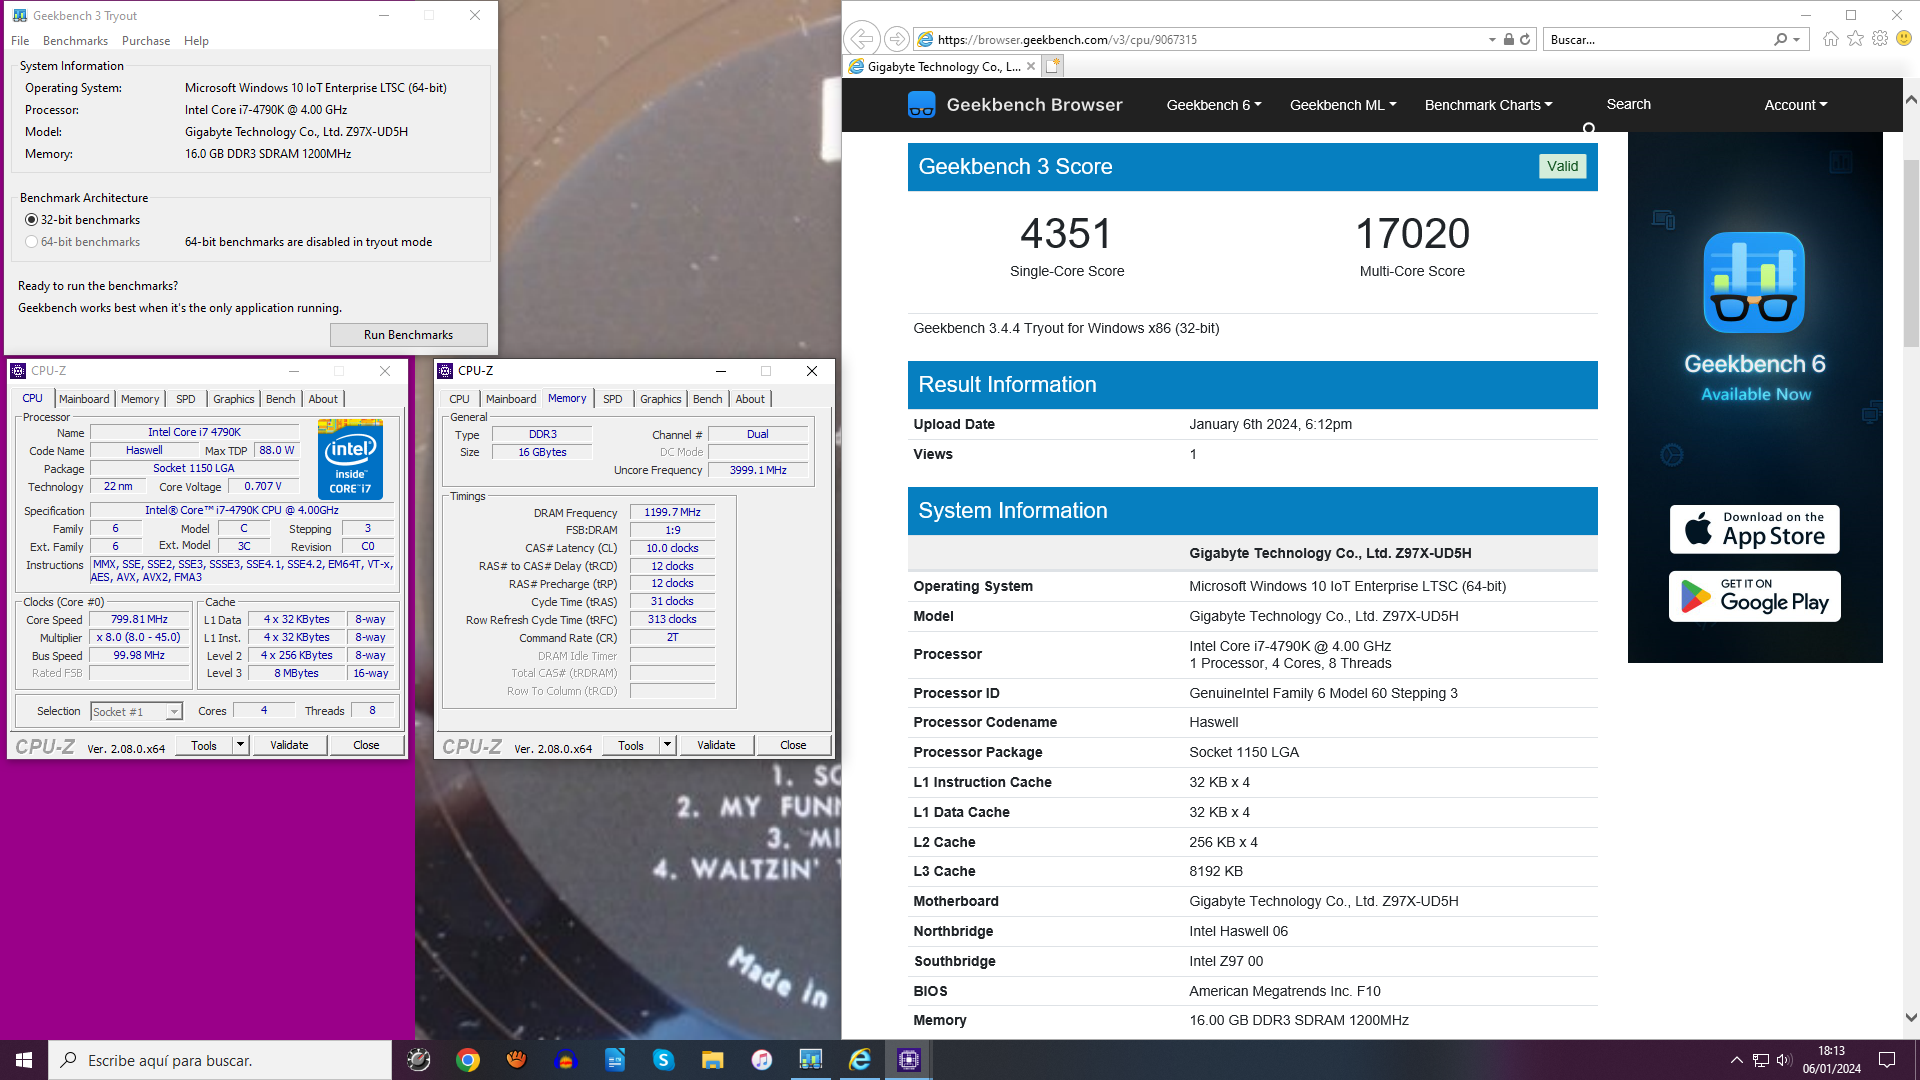The height and width of the screenshot is (1080, 1920).
Task: Open the speedometer gauge app in the taskbar
Action: click(x=418, y=1060)
